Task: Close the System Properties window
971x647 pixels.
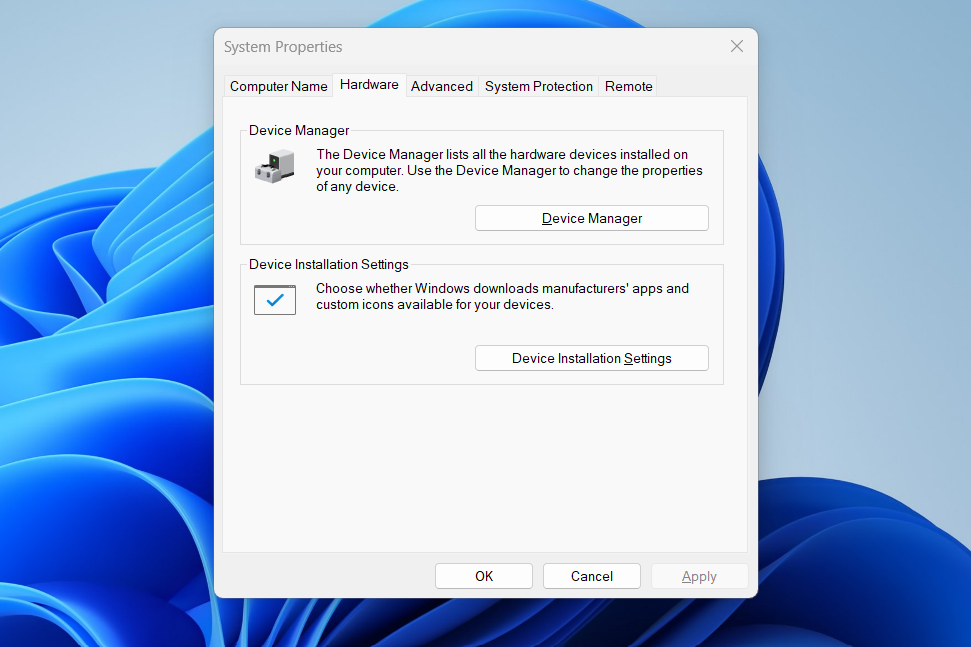Action: coord(736,46)
